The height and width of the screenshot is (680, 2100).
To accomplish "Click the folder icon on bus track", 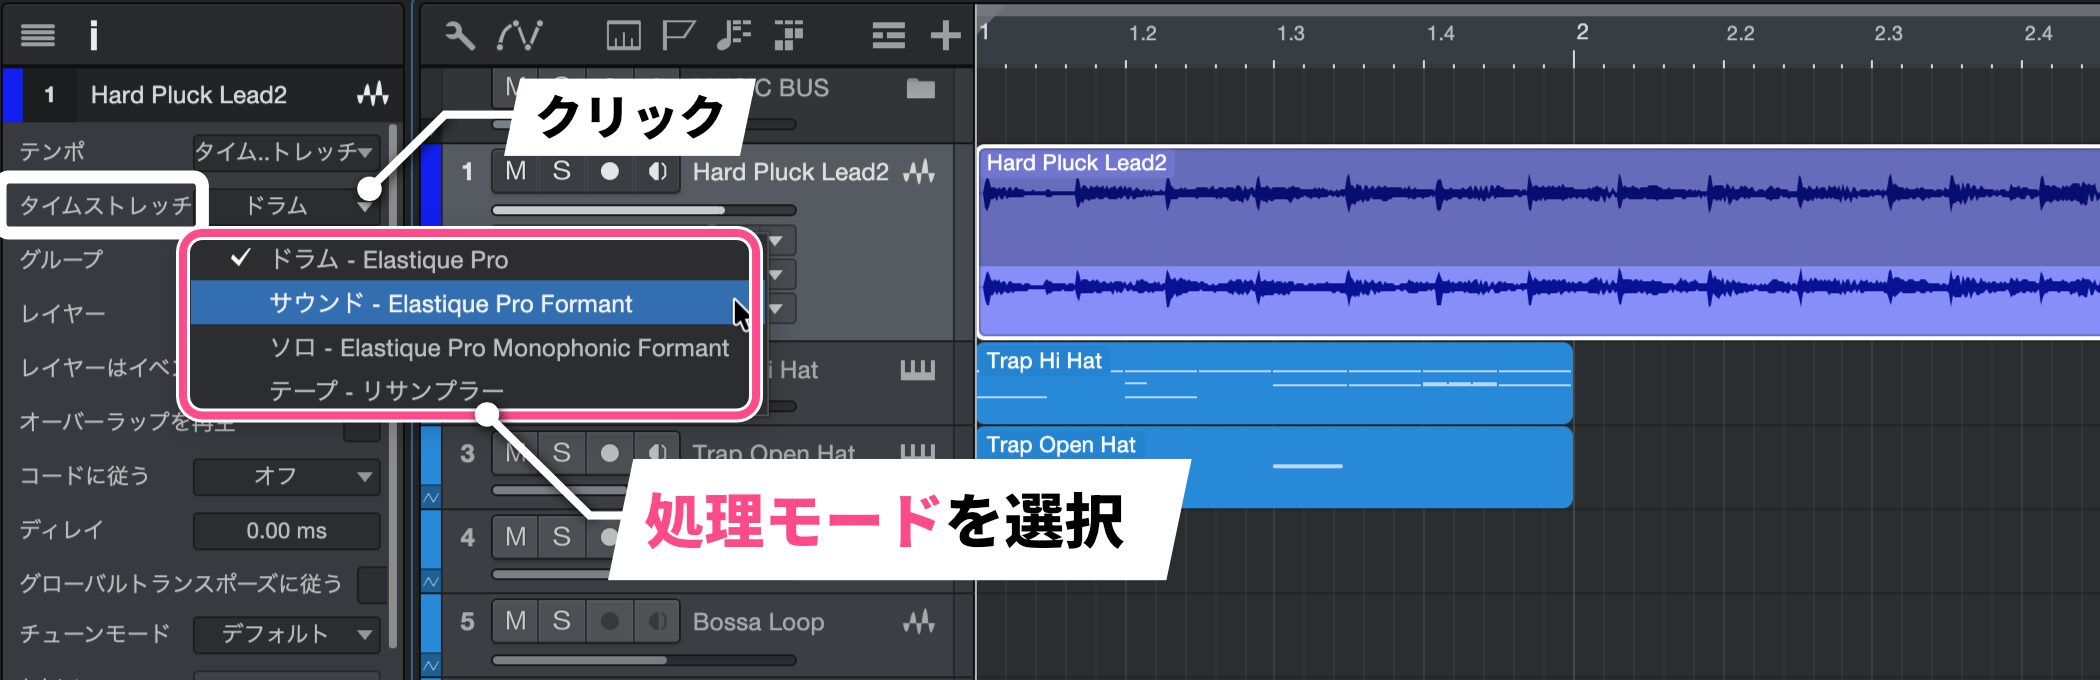I will pos(920,89).
